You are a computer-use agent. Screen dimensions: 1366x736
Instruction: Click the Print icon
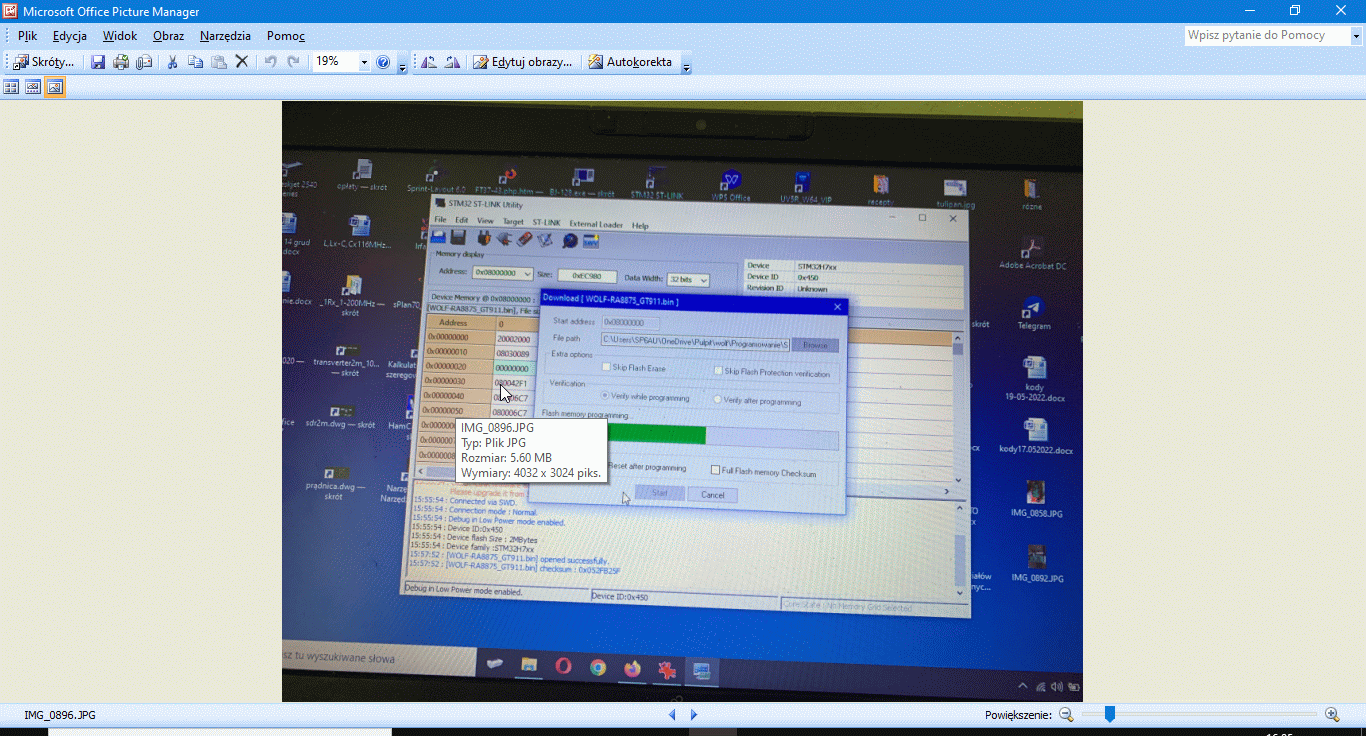(x=121, y=62)
